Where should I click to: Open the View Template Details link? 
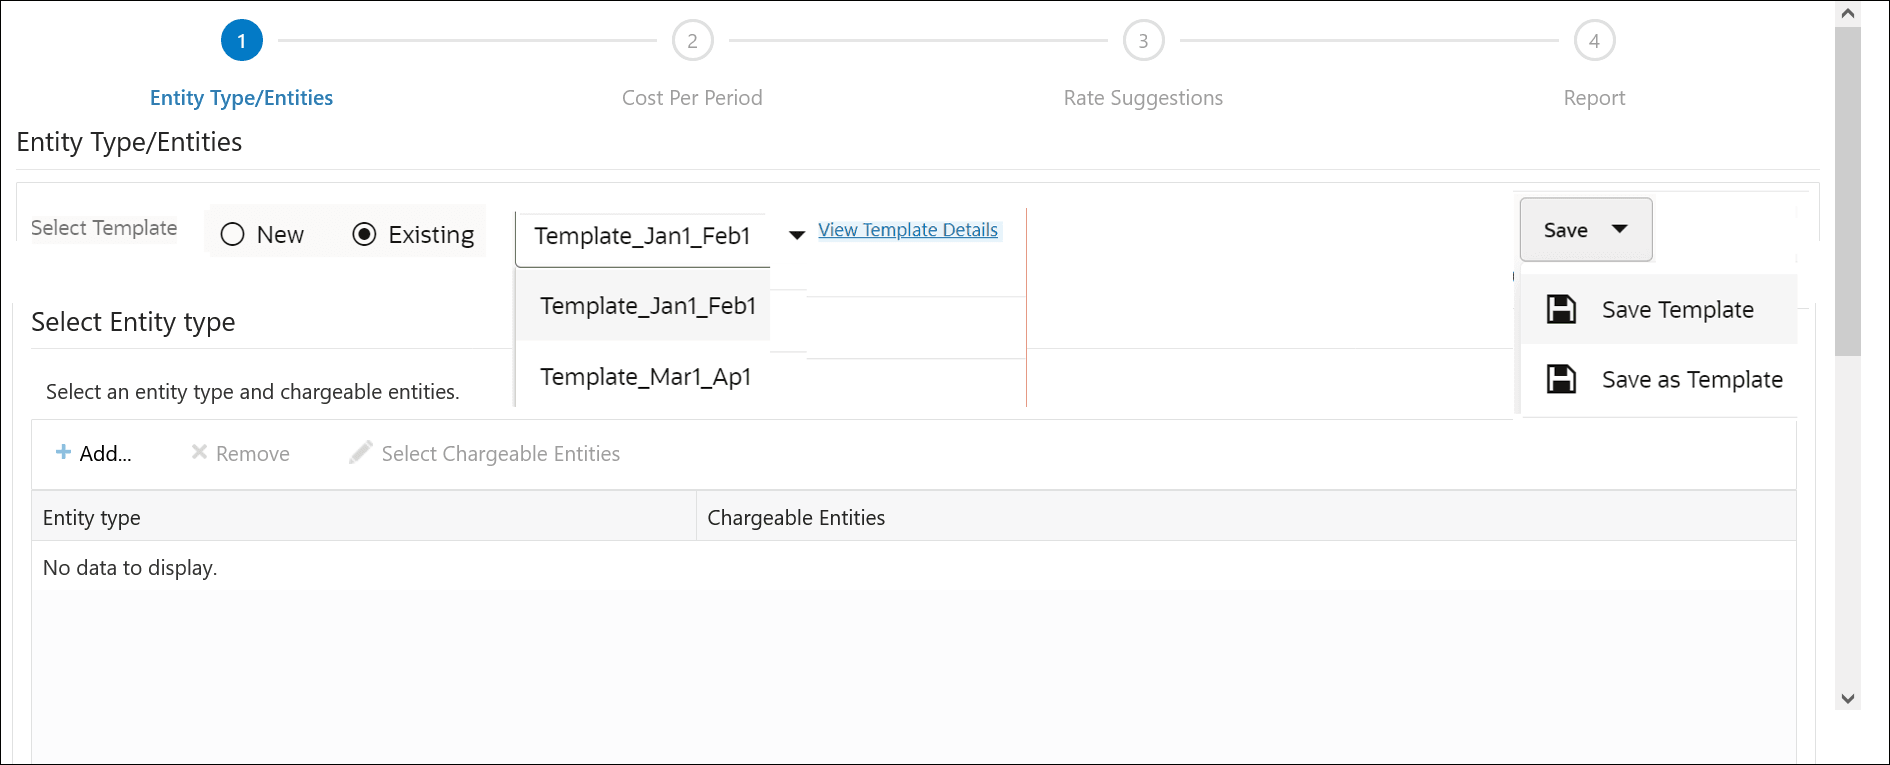tap(908, 230)
